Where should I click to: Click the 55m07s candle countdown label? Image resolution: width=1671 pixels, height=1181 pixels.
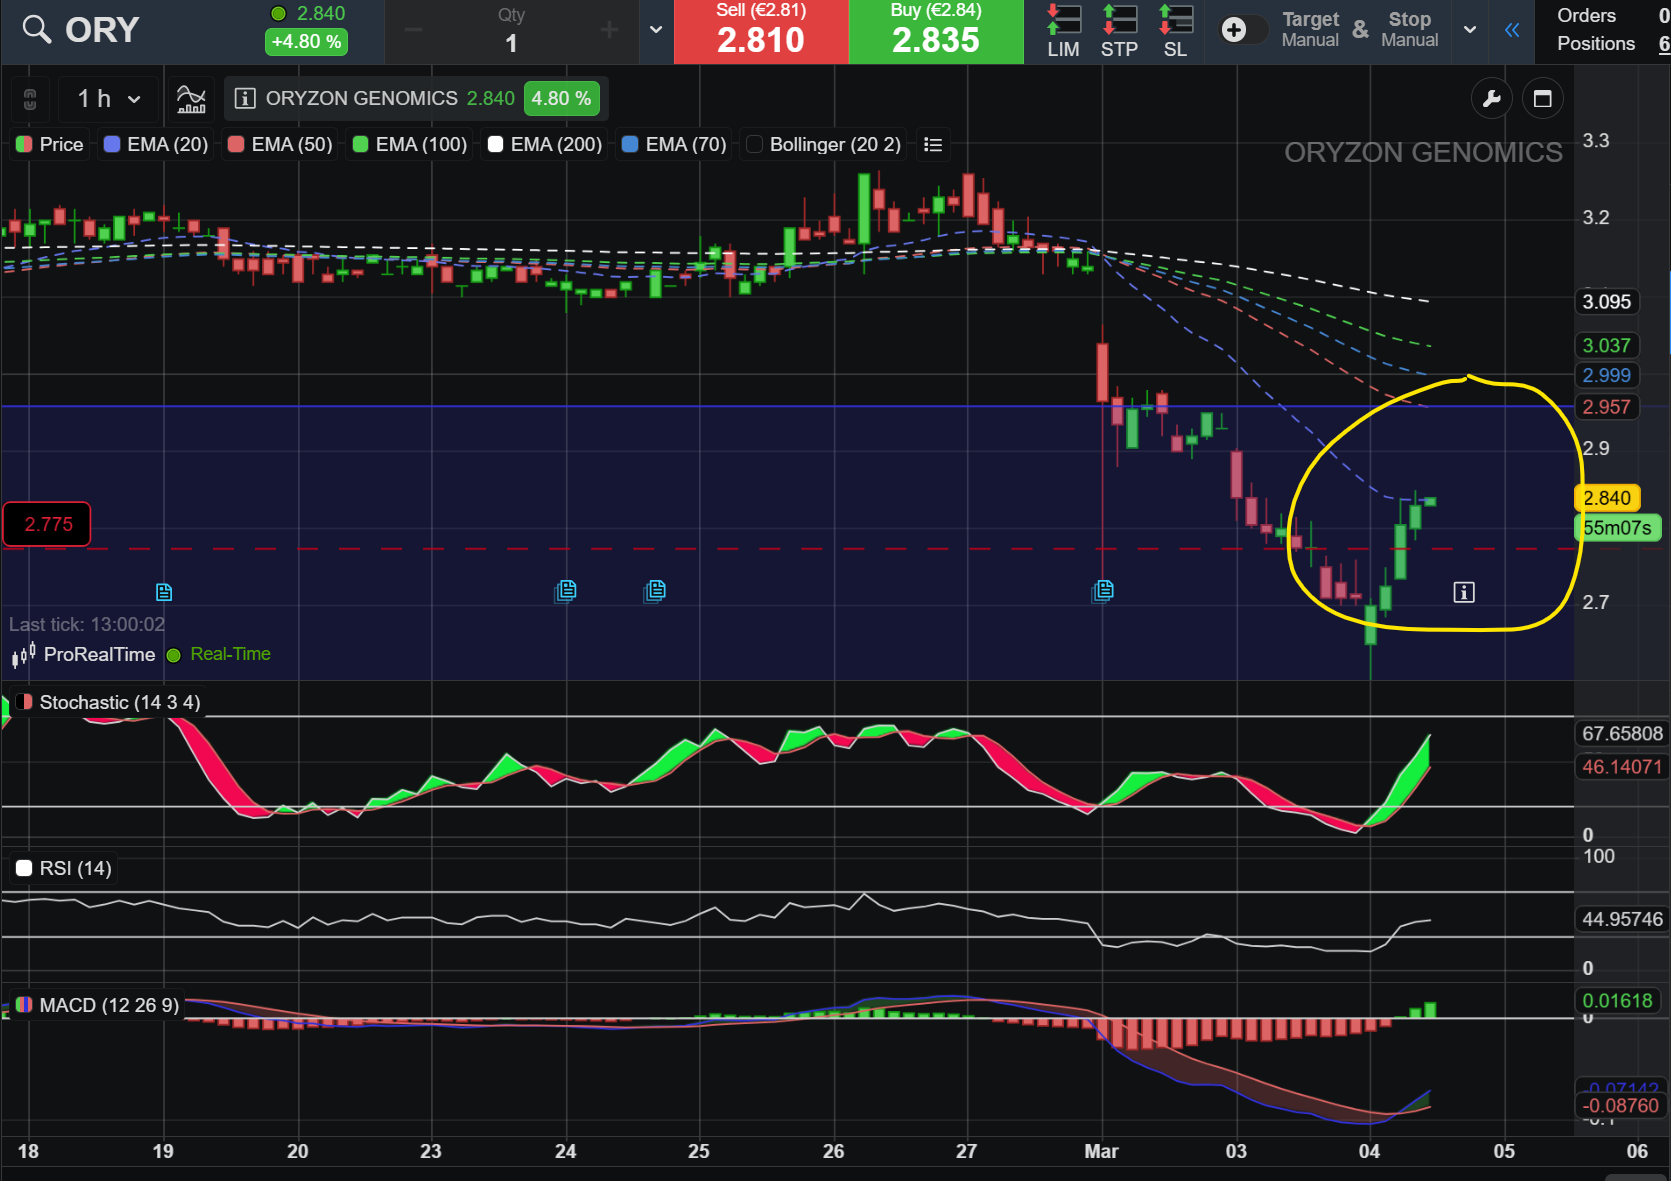click(x=1617, y=528)
